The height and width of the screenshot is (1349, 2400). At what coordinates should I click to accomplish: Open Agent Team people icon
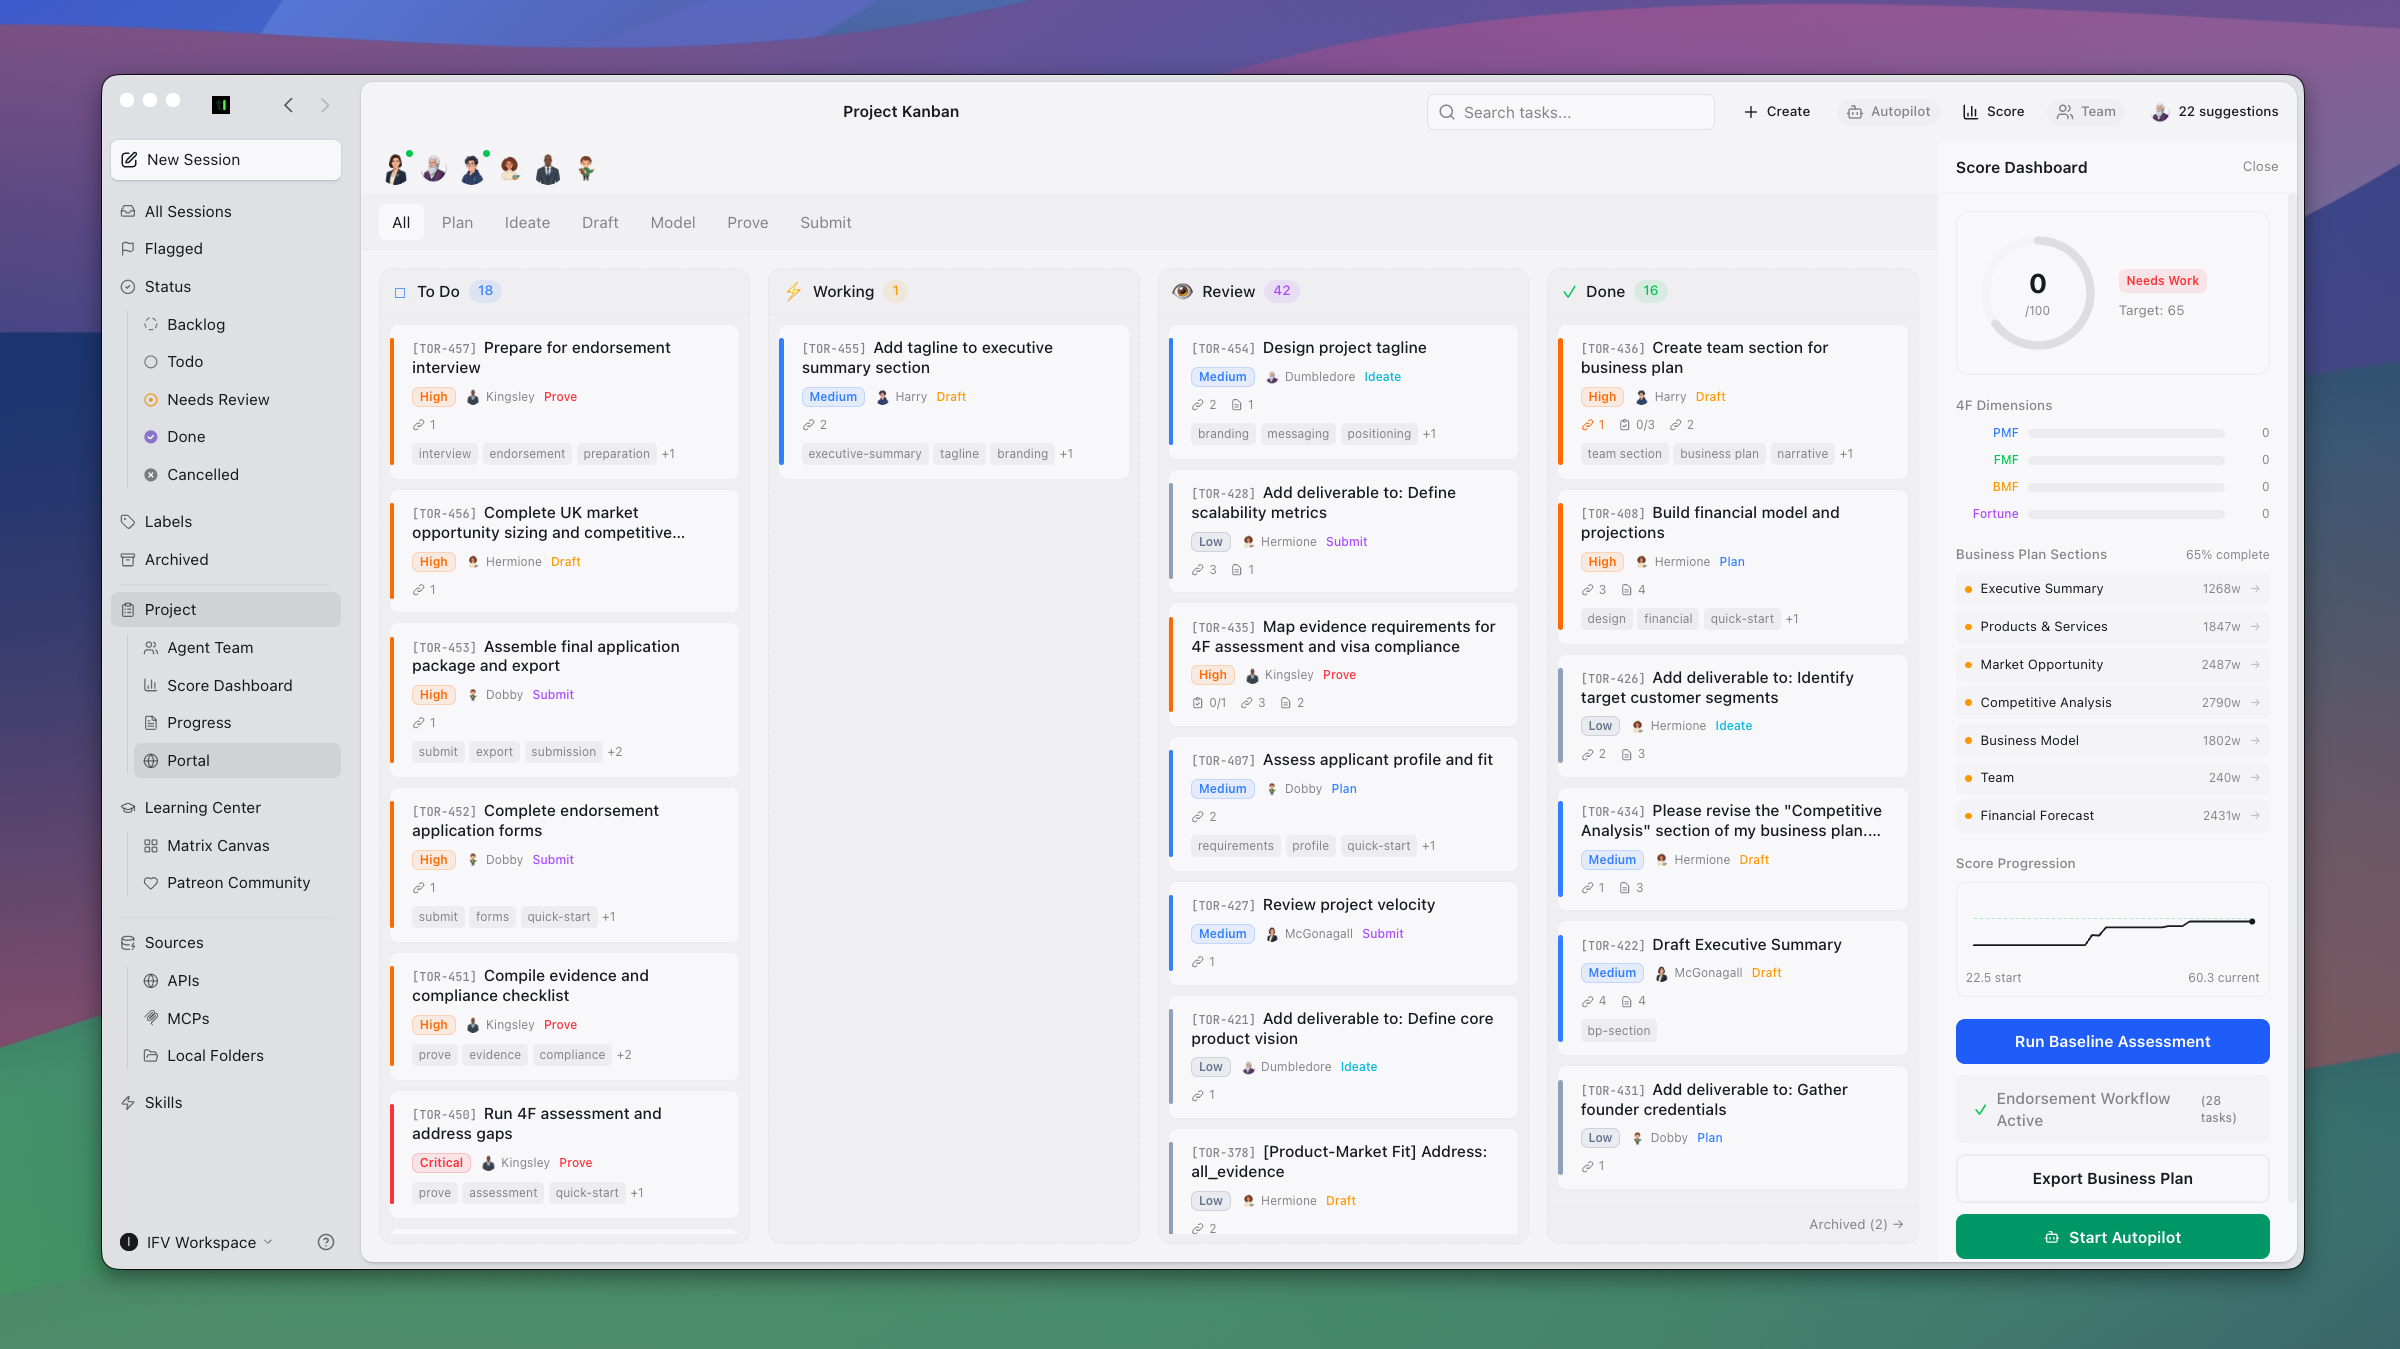[151, 648]
